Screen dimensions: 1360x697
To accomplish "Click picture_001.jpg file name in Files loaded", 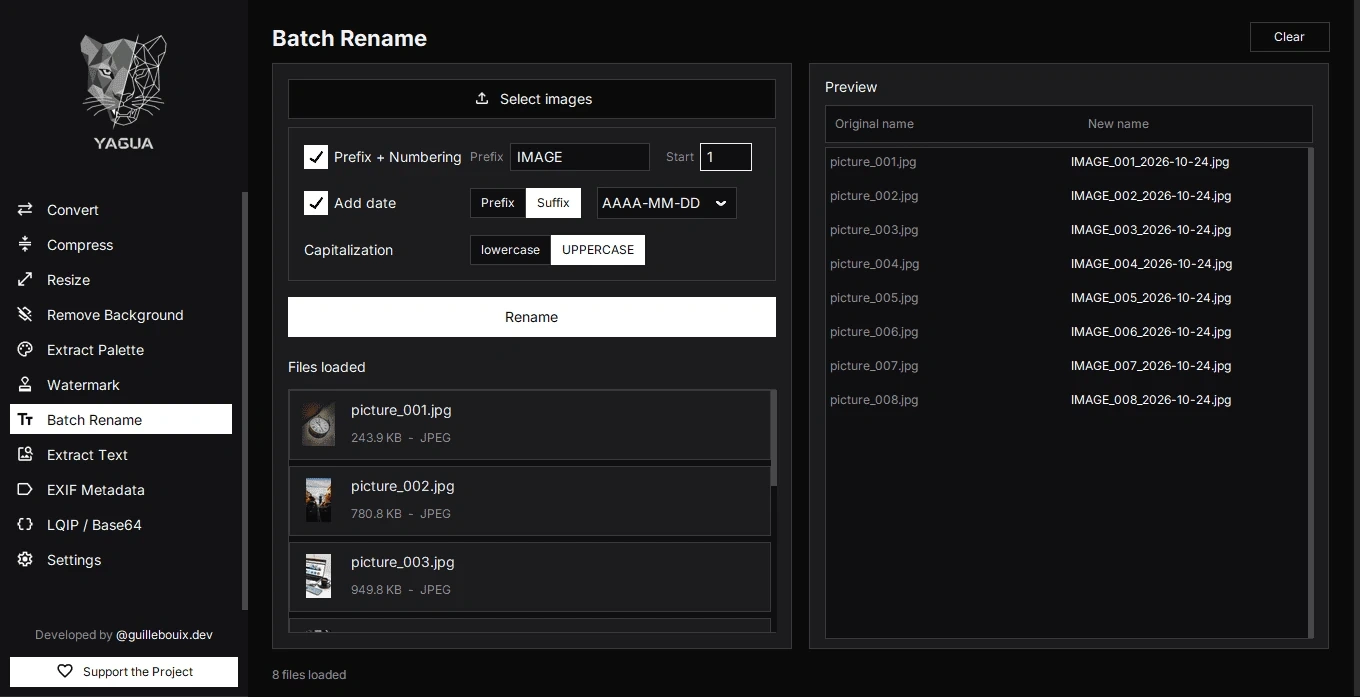I will (401, 410).
